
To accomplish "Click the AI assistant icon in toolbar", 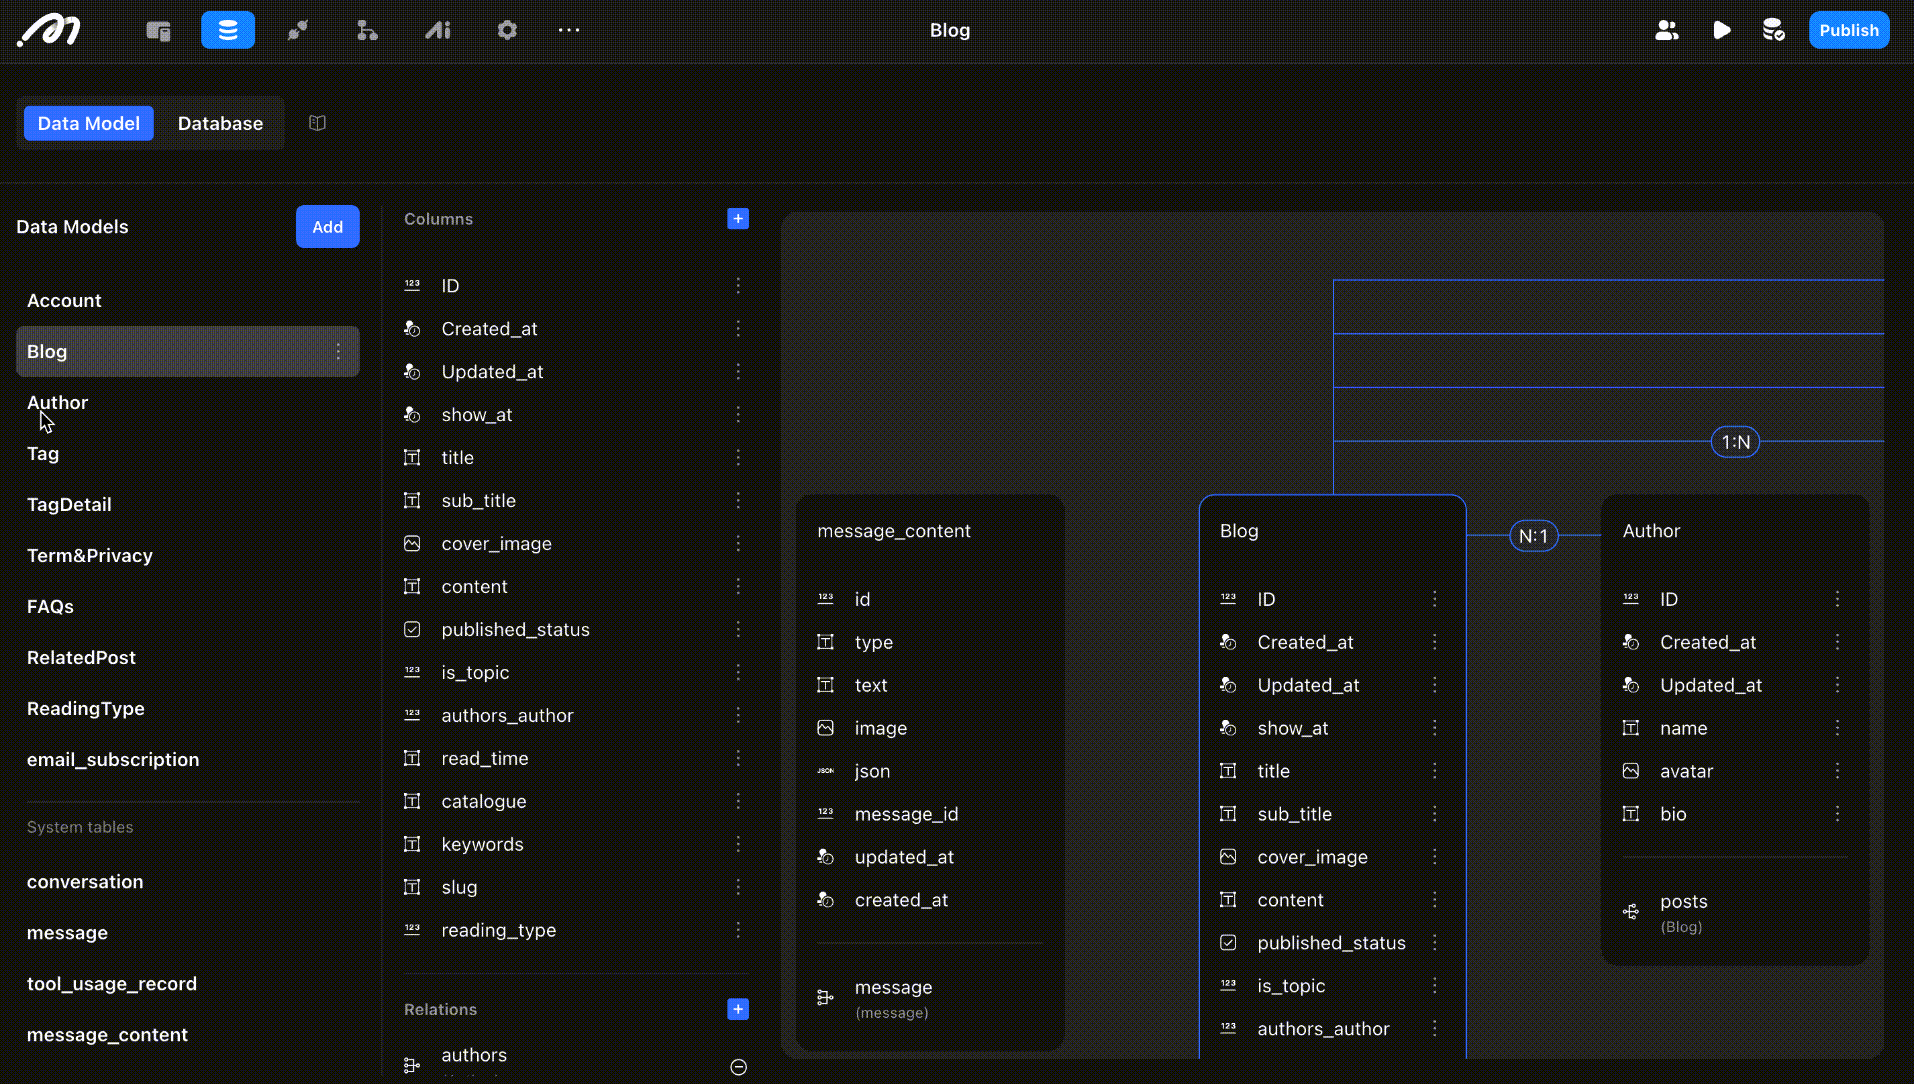I will point(438,30).
